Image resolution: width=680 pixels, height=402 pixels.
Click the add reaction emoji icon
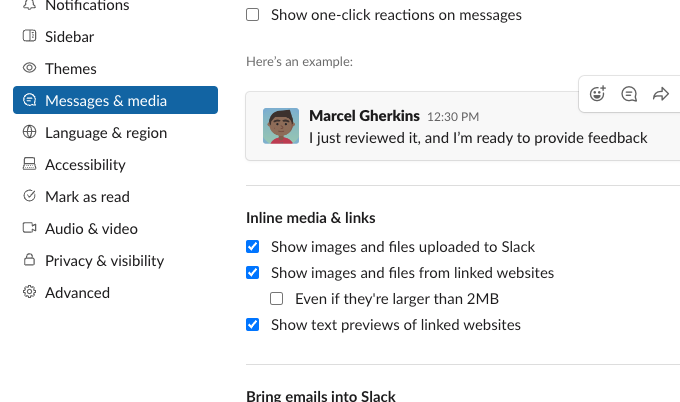pyautogui.click(x=598, y=94)
